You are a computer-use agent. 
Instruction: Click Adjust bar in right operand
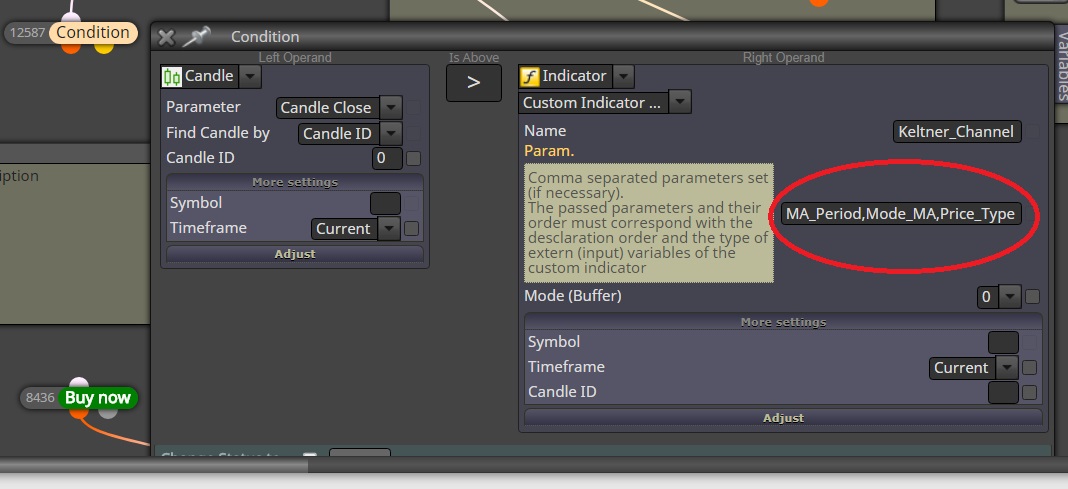783,417
